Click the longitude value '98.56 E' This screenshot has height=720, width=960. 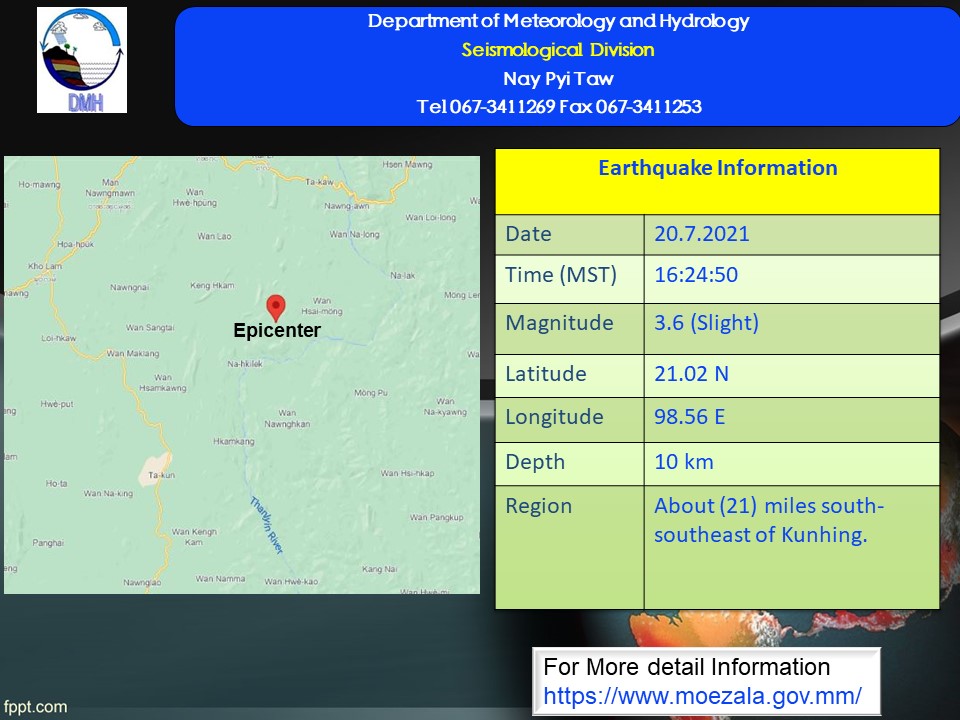(x=689, y=417)
